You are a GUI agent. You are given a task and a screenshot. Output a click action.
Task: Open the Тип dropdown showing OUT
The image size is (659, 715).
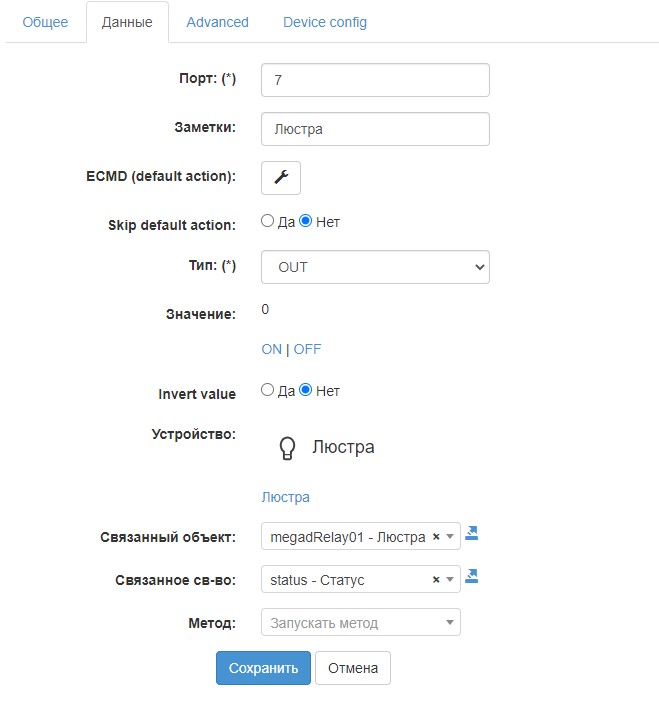tap(375, 267)
